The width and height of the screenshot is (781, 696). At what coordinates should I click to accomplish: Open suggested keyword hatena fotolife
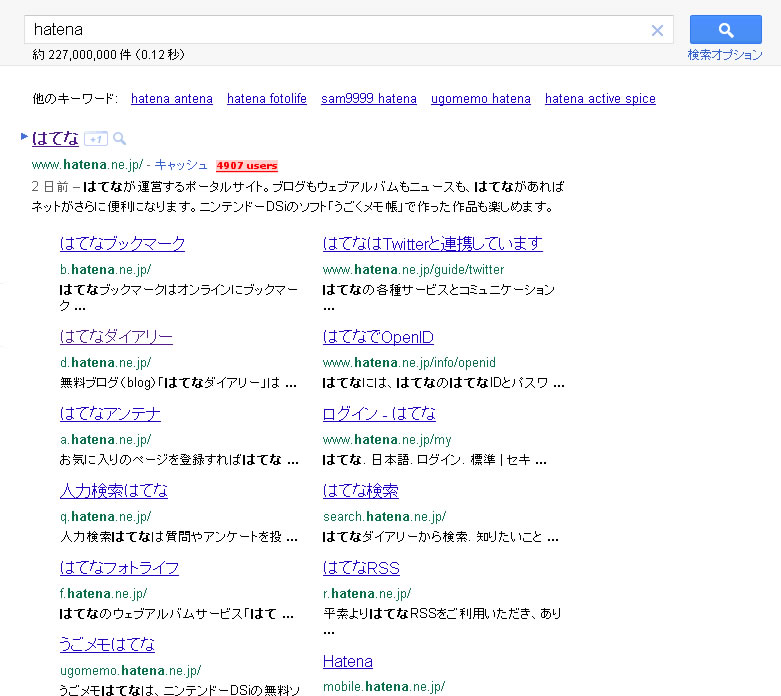(266, 99)
